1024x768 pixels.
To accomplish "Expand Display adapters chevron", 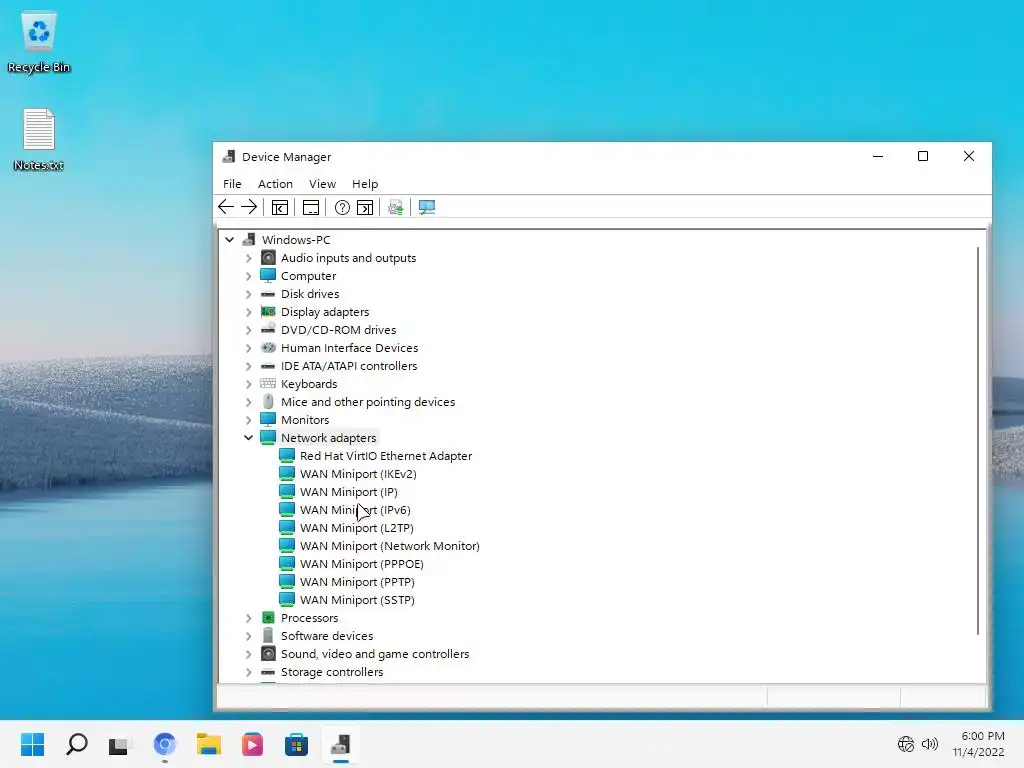I will pos(248,312).
